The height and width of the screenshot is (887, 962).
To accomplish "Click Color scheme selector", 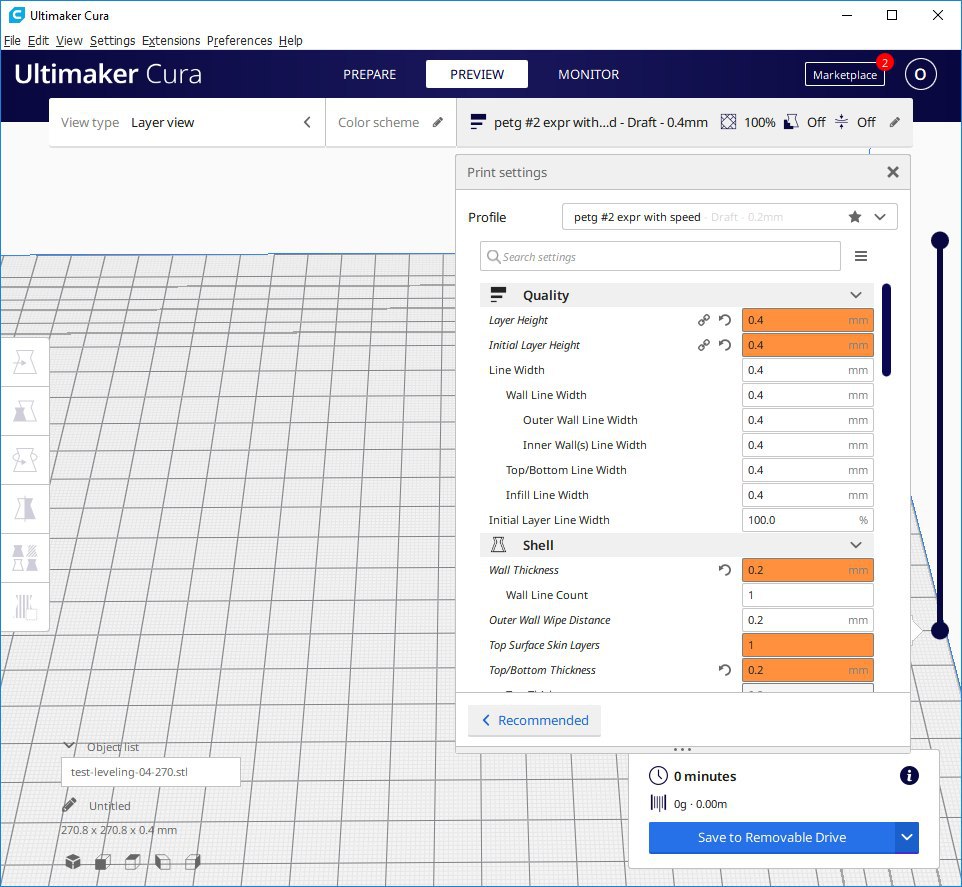I will click(391, 122).
